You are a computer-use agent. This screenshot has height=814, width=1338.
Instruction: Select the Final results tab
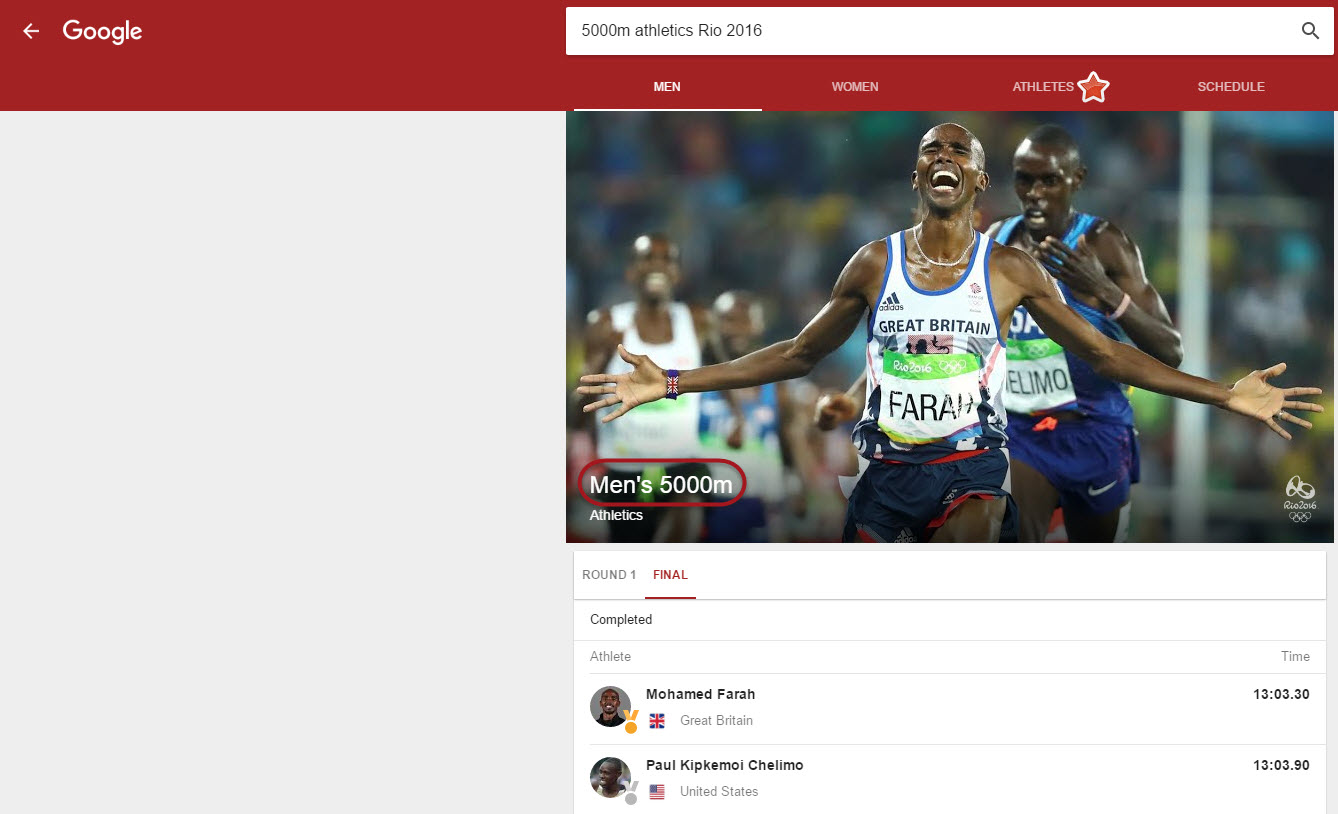[670, 575]
